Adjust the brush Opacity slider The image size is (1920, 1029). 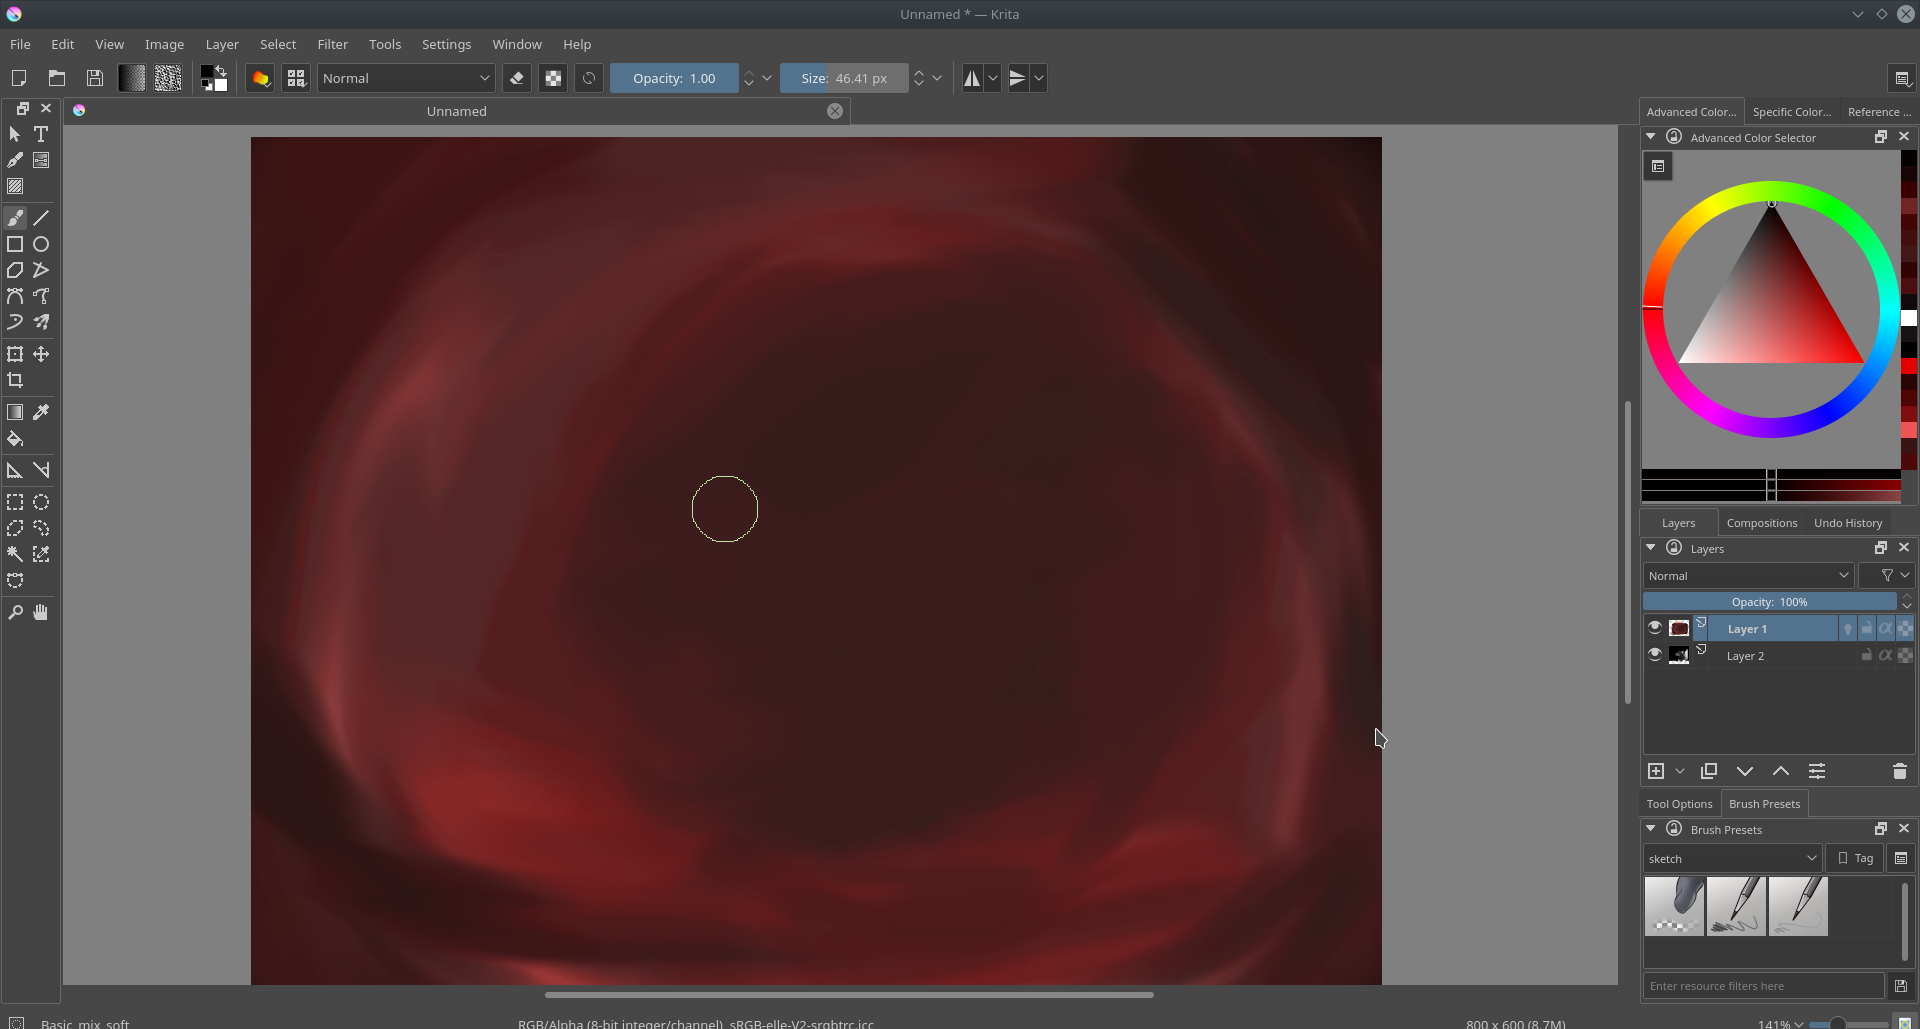674,78
